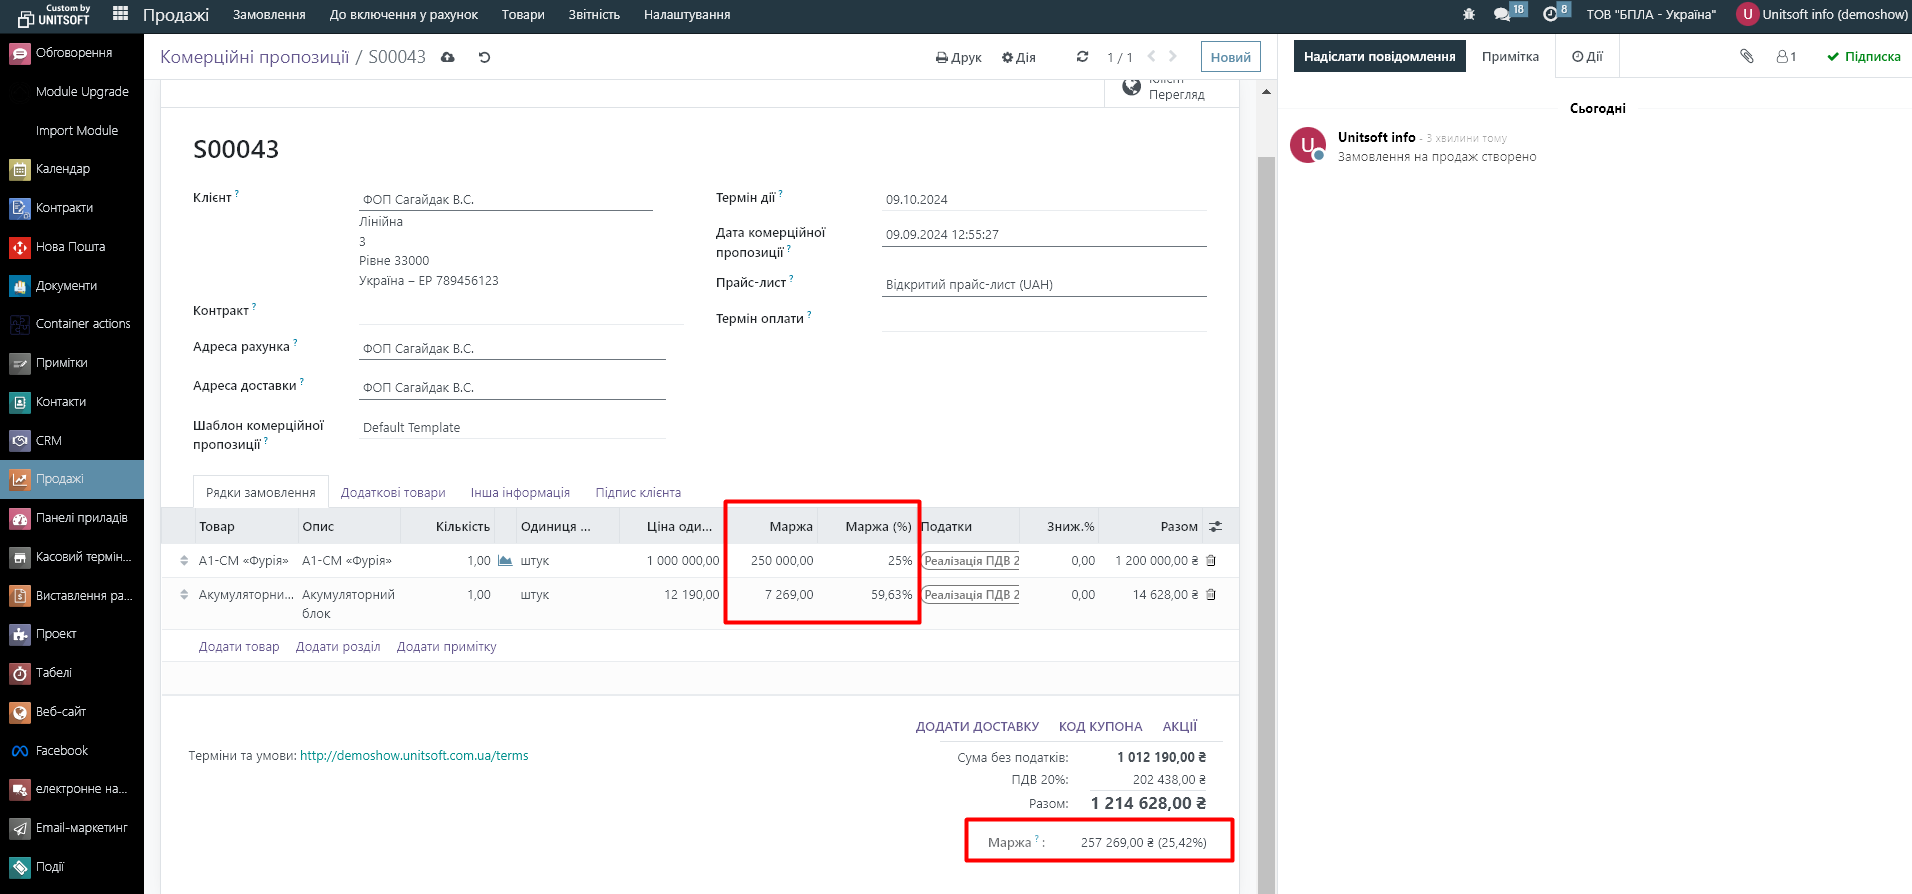Open the Прайс-лист selection field
This screenshot has width=1912, height=894.
1043,285
